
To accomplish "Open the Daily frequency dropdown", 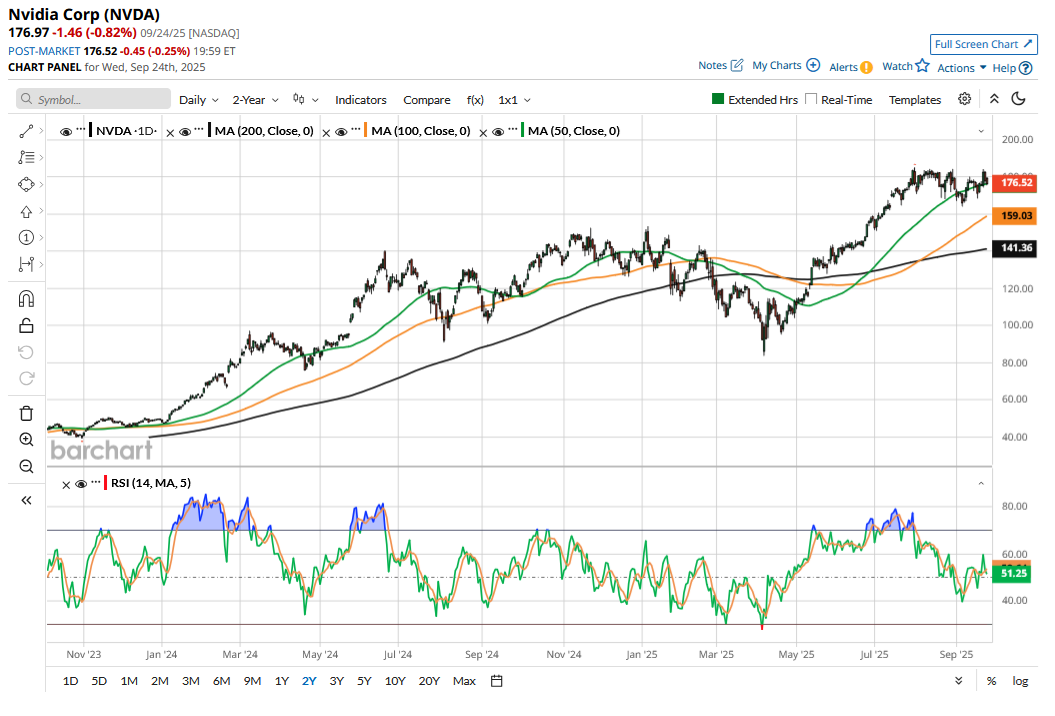I will tap(199, 100).
